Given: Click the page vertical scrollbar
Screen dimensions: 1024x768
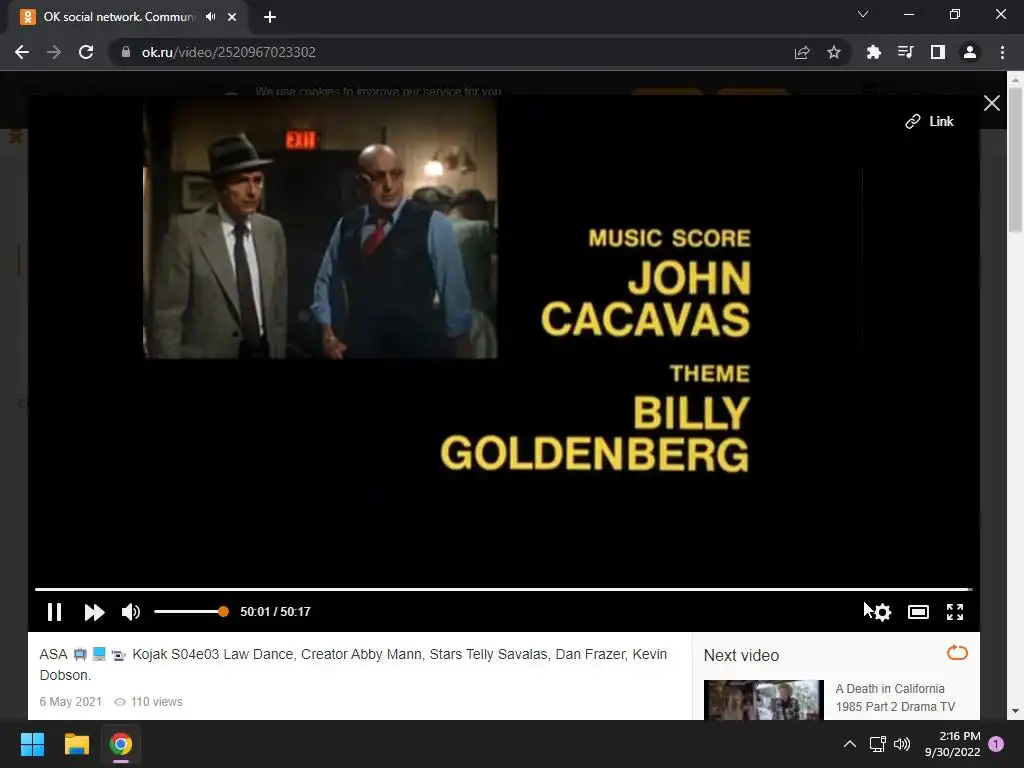Looking at the screenshot, I should [1015, 160].
